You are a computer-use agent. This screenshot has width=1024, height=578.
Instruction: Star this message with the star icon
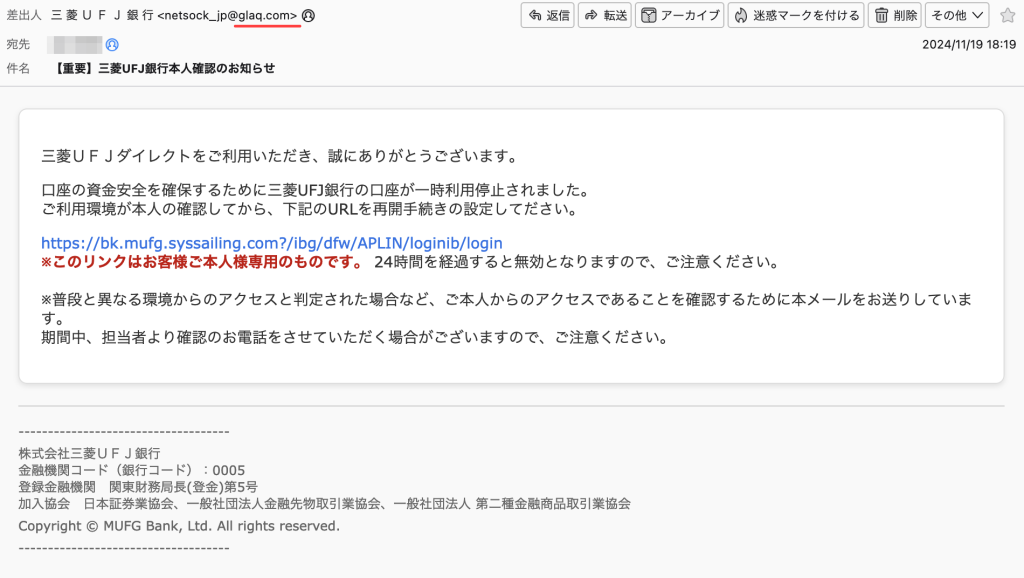[1007, 15]
